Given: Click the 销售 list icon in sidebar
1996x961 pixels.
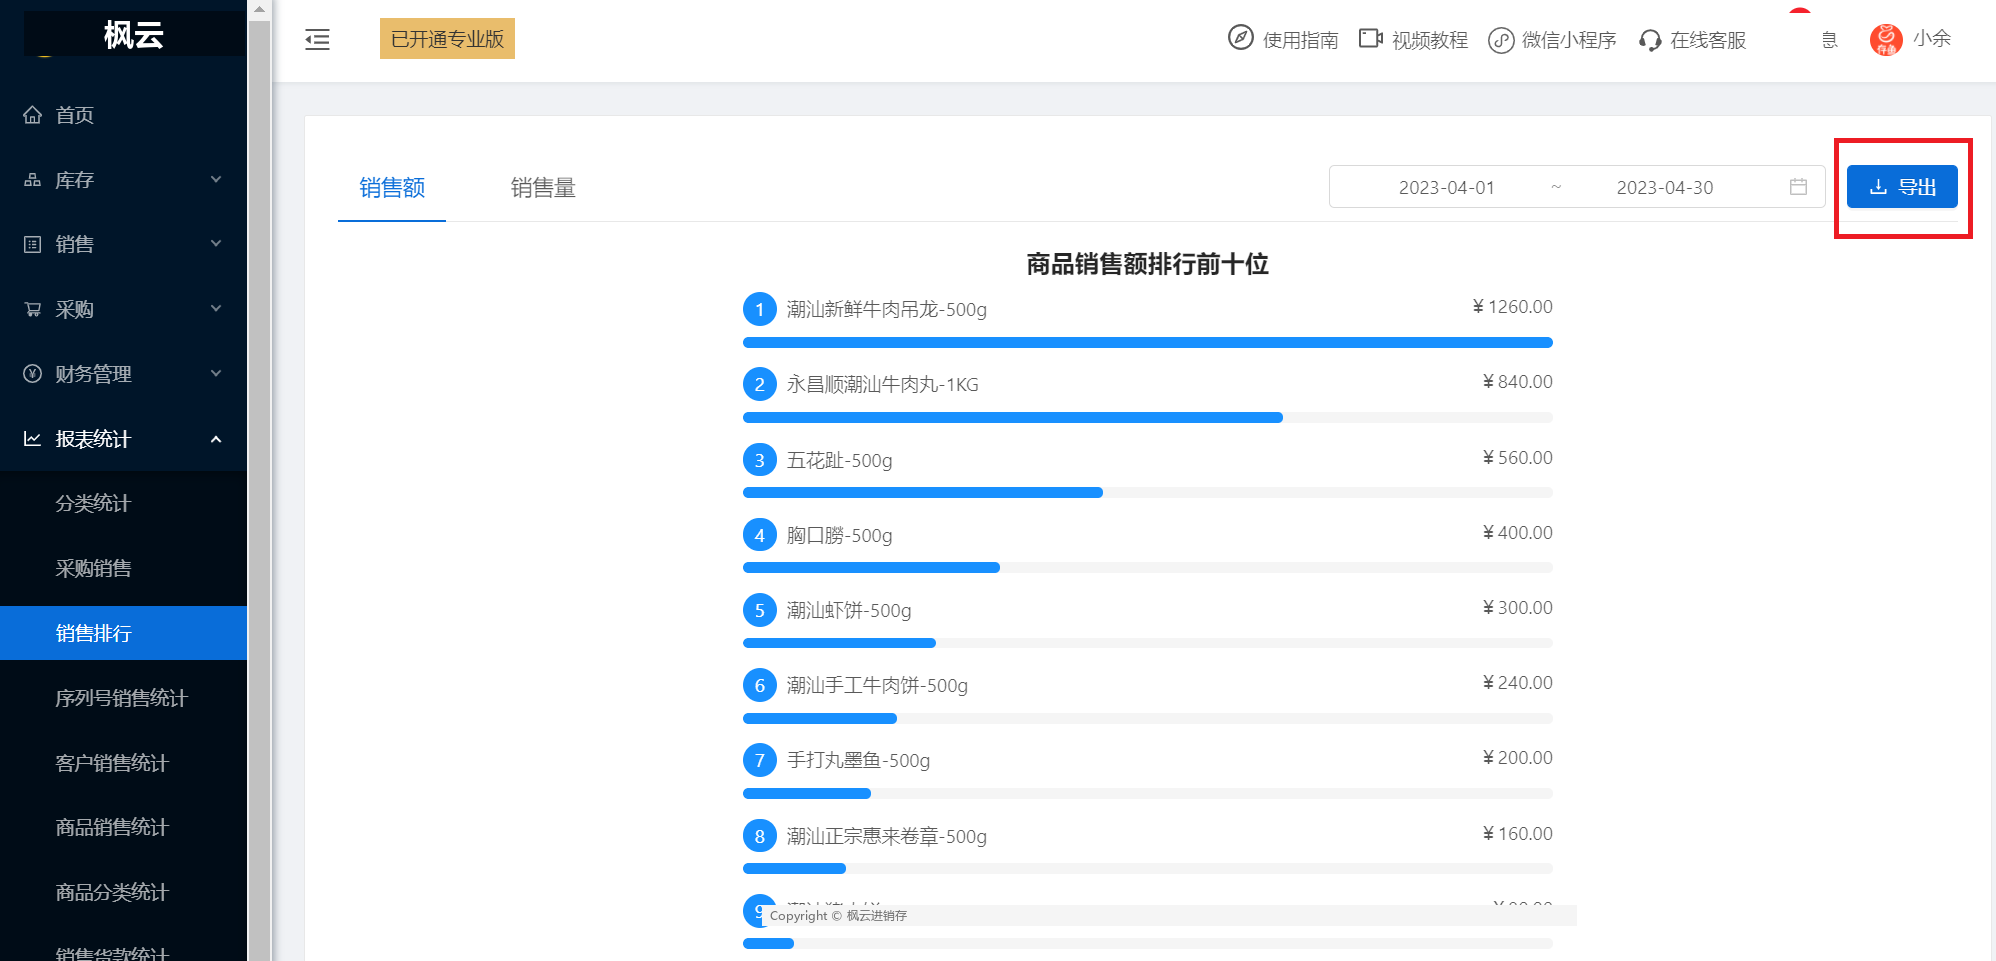Looking at the screenshot, I should pyautogui.click(x=33, y=244).
